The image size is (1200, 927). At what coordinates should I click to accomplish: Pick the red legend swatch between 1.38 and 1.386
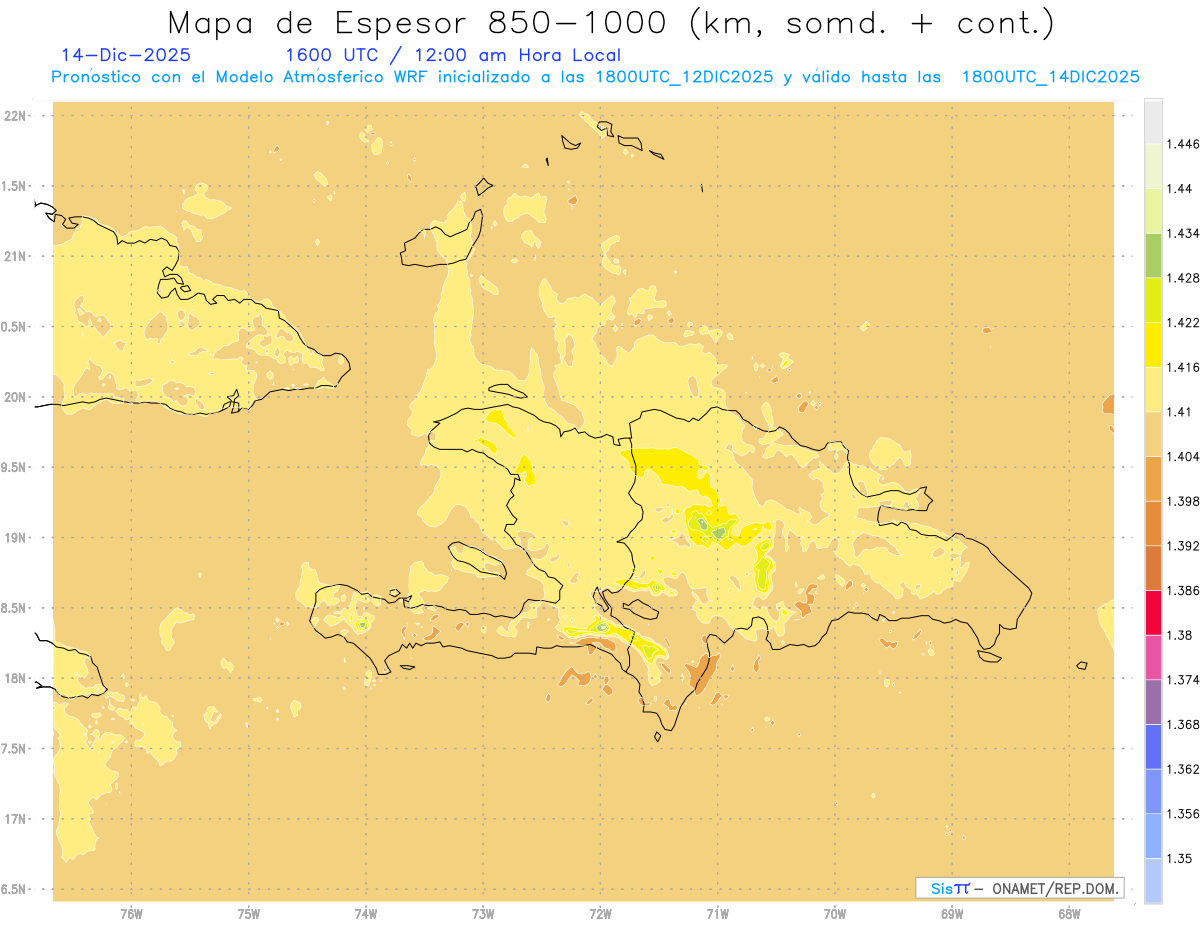click(1153, 613)
